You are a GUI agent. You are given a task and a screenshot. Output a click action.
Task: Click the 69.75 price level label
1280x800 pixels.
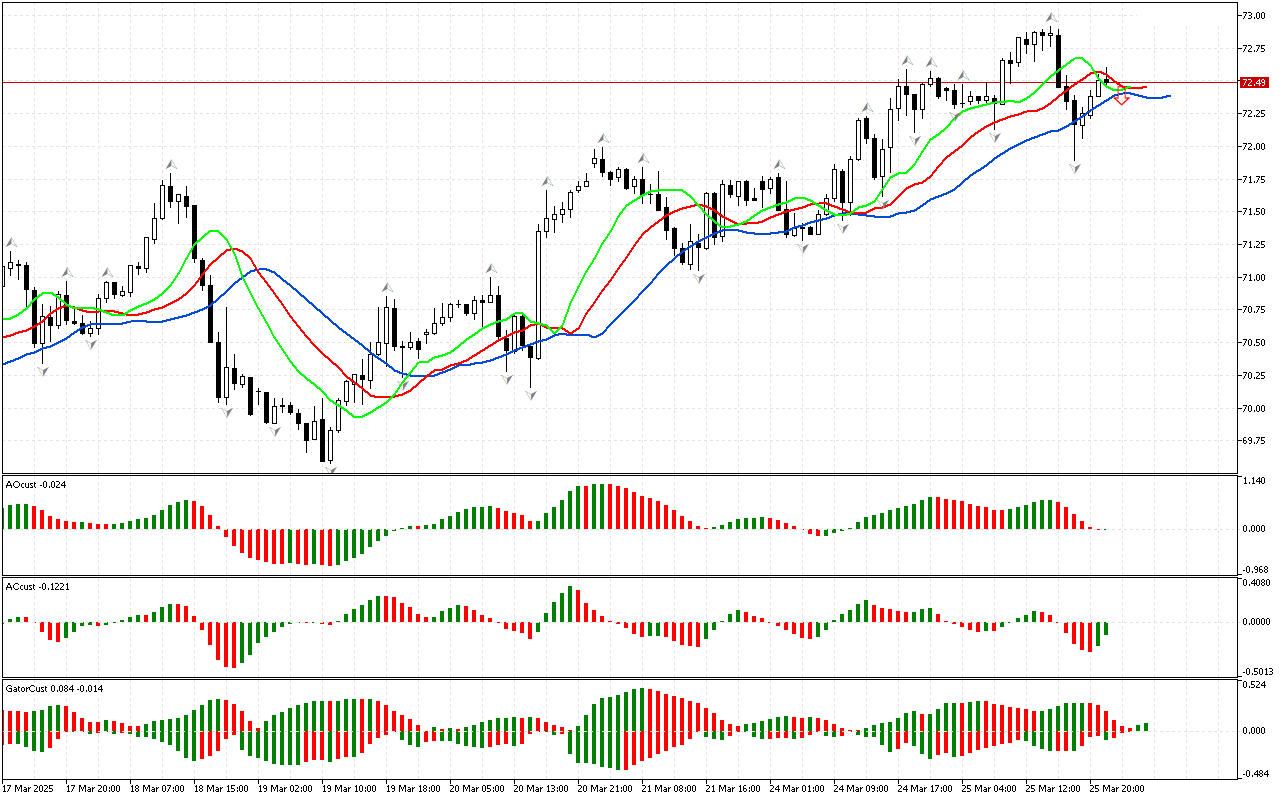tap(1254, 441)
